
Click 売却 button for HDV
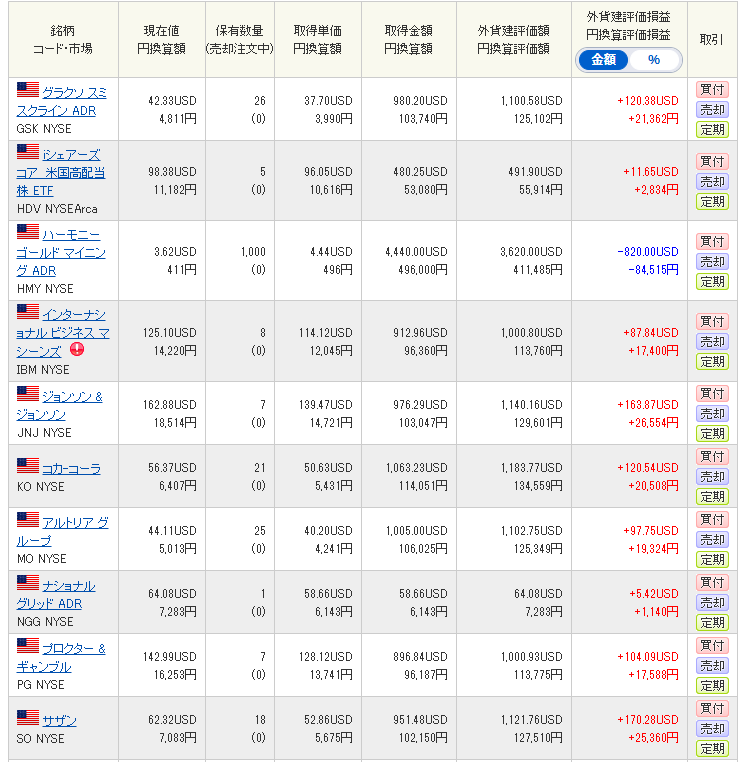click(x=712, y=182)
